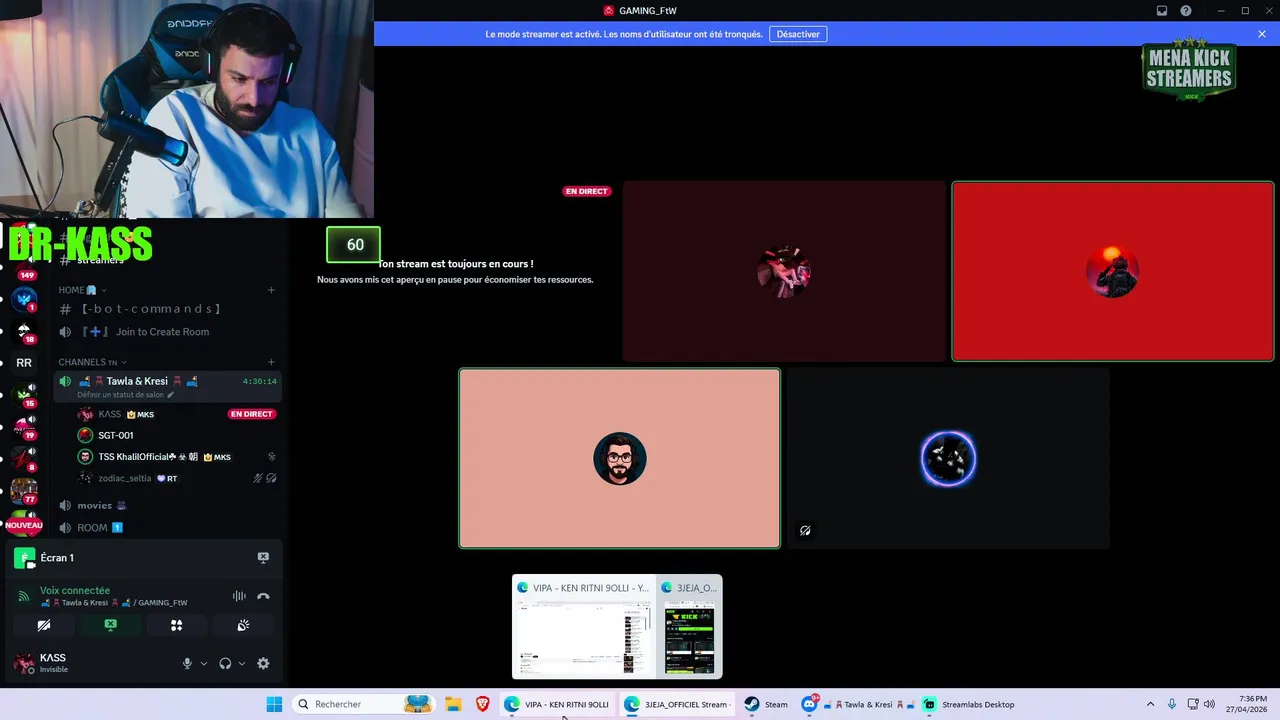Viewport: 1280px width, 720px height.
Task: Switch to Streamlabs Desktop in taskbar
Action: click(969, 704)
